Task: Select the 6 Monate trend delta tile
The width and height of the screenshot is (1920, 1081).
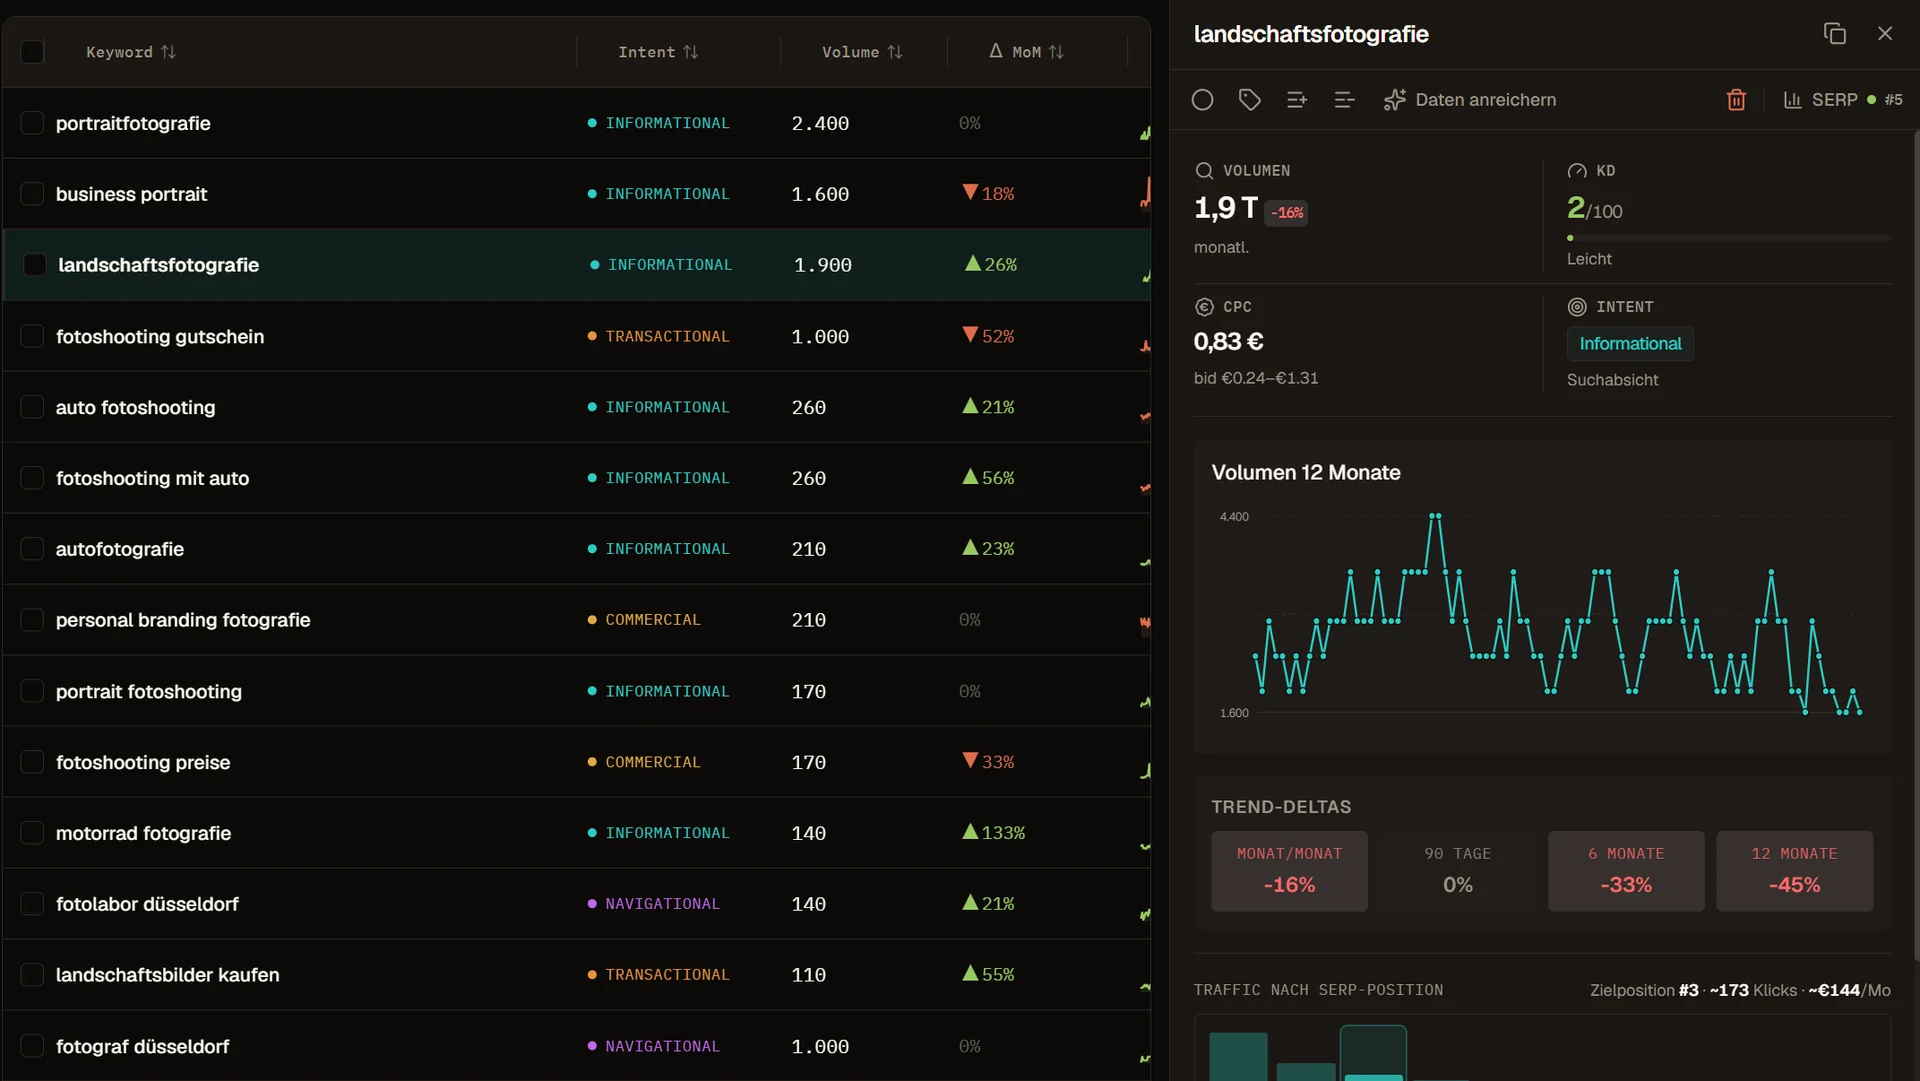Action: (x=1626, y=871)
